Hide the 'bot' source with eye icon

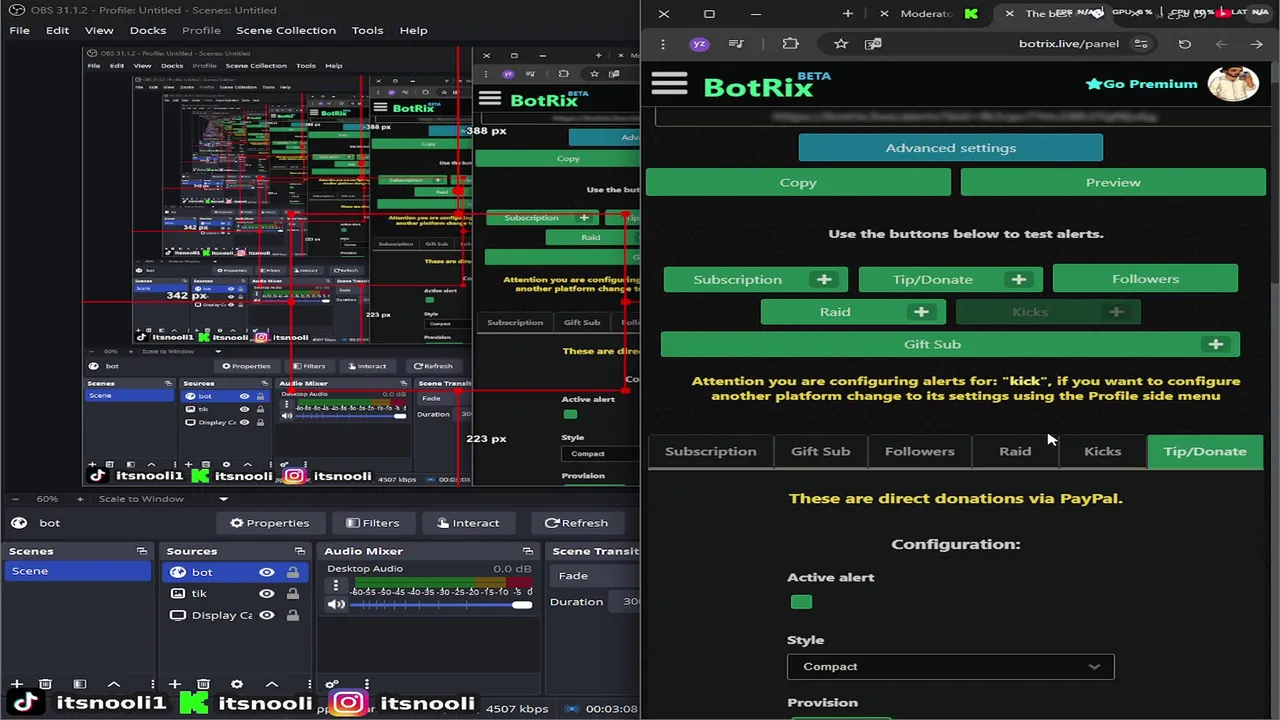point(266,572)
